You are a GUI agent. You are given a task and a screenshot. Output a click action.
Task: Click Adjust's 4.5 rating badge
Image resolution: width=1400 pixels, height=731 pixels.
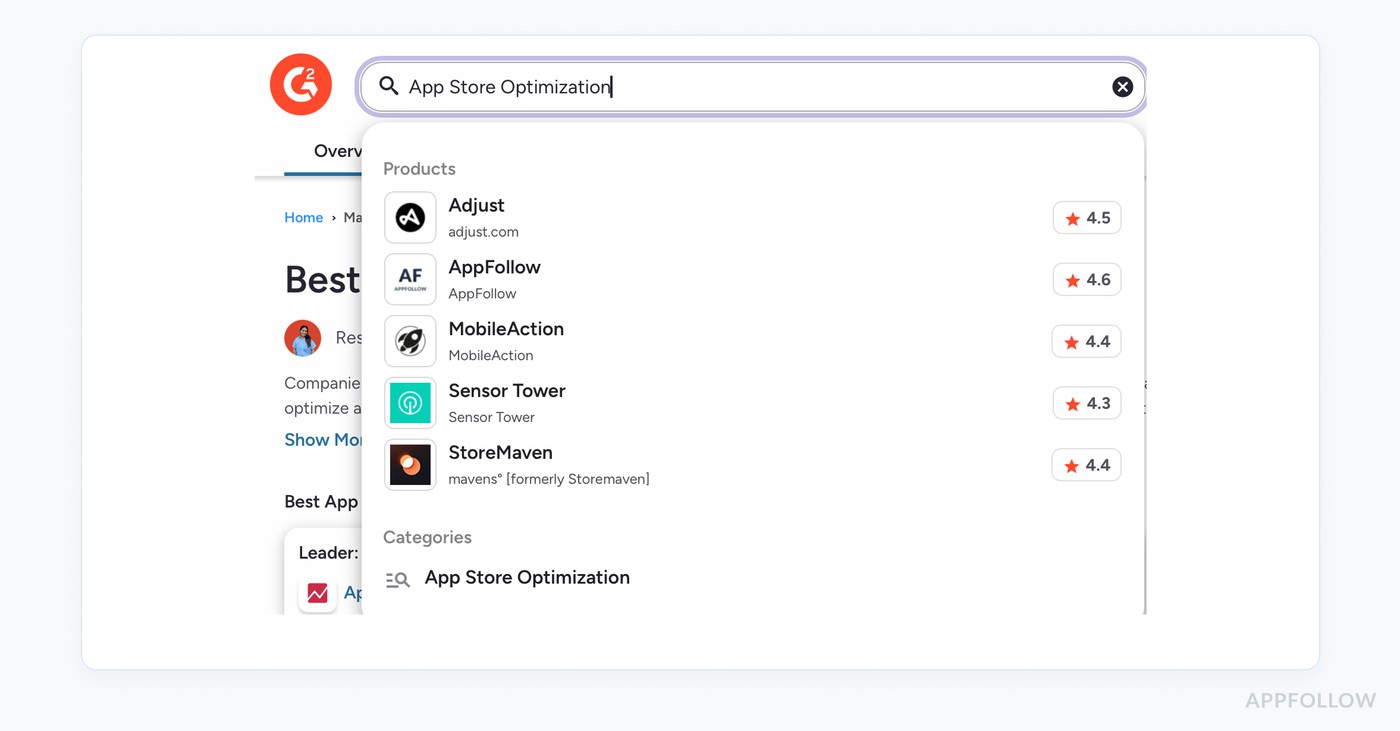[x=1087, y=218]
